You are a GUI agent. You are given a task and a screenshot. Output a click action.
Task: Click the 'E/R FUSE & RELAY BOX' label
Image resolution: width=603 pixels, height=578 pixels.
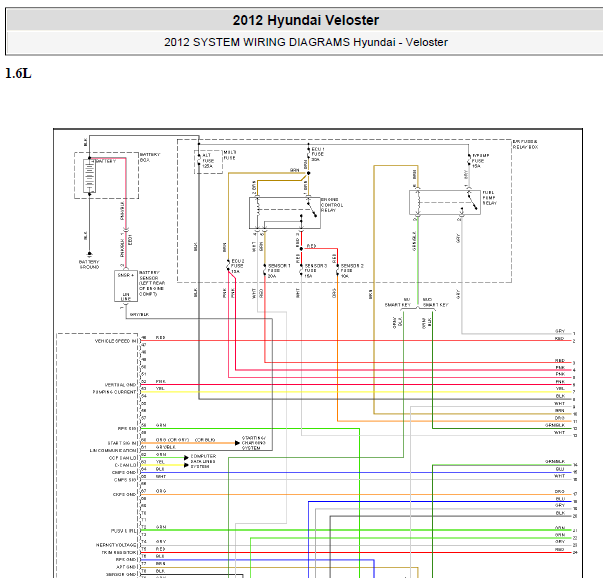525,145
